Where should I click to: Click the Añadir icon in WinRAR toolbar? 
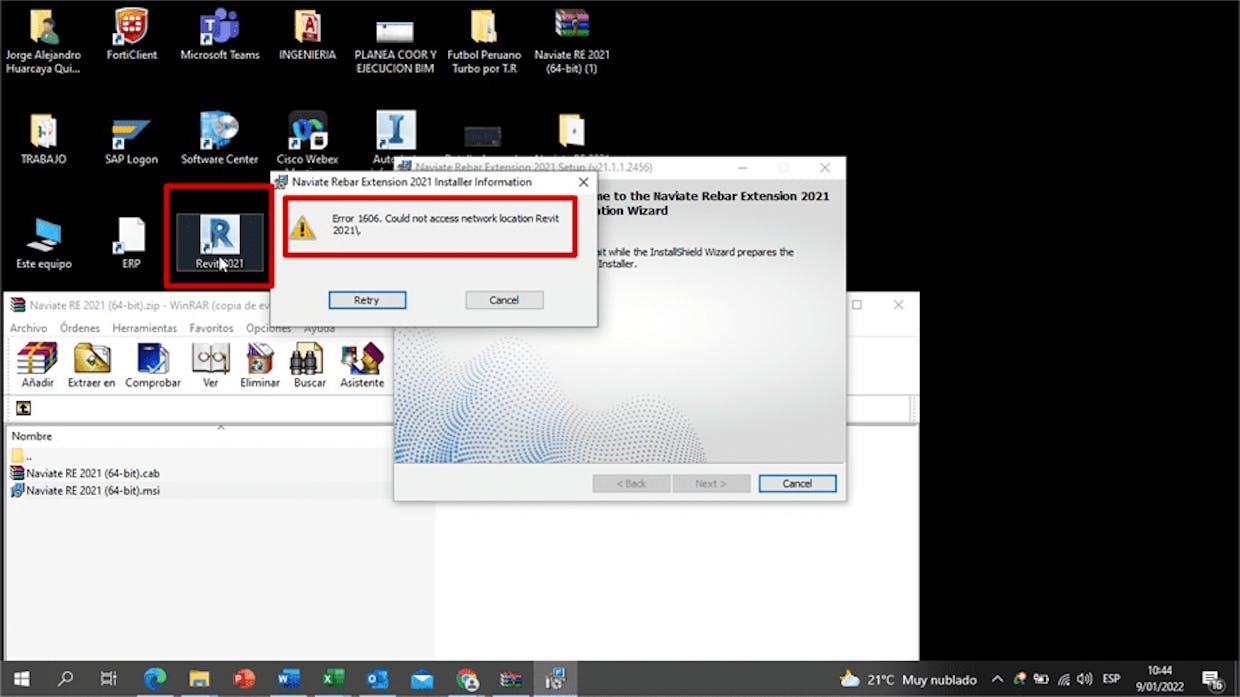coord(37,365)
